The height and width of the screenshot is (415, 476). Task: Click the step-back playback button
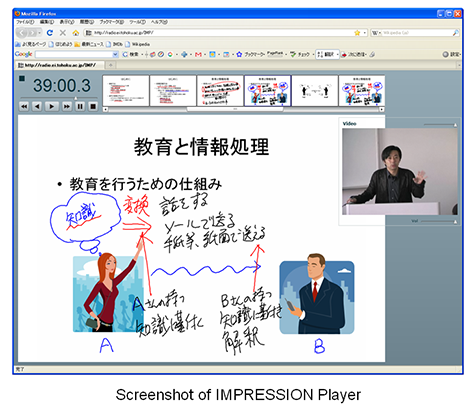pos(37,107)
